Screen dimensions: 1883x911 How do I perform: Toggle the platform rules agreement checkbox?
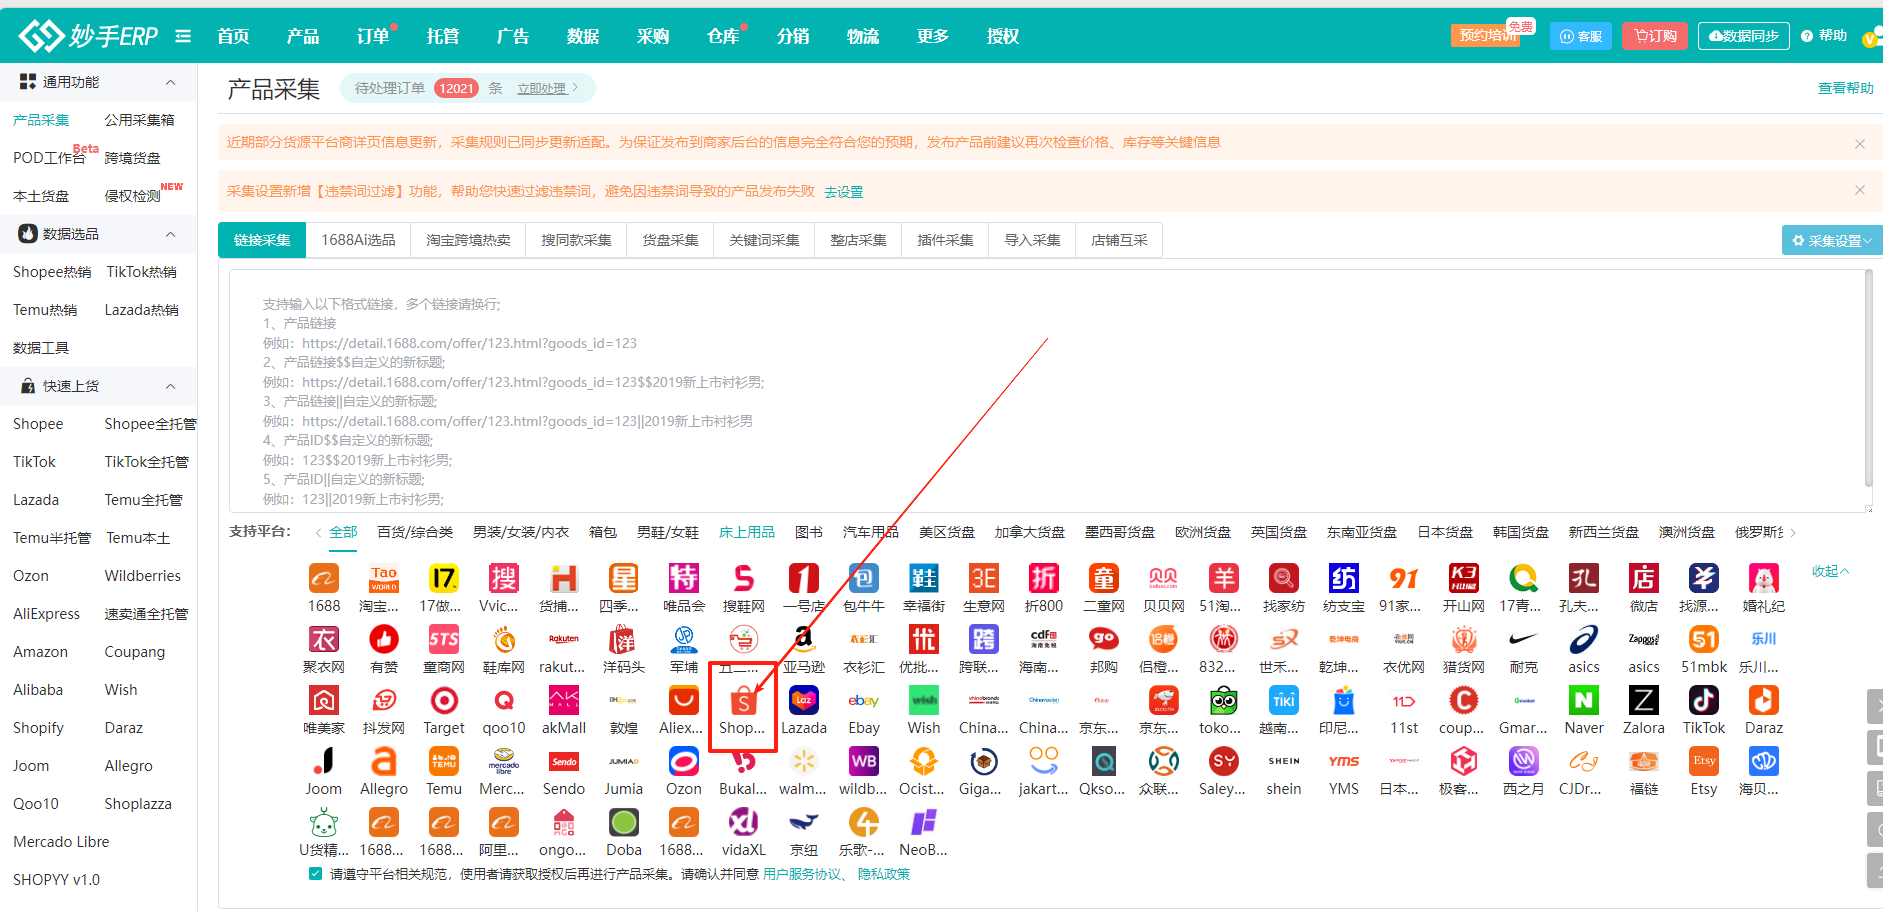click(x=316, y=874)
